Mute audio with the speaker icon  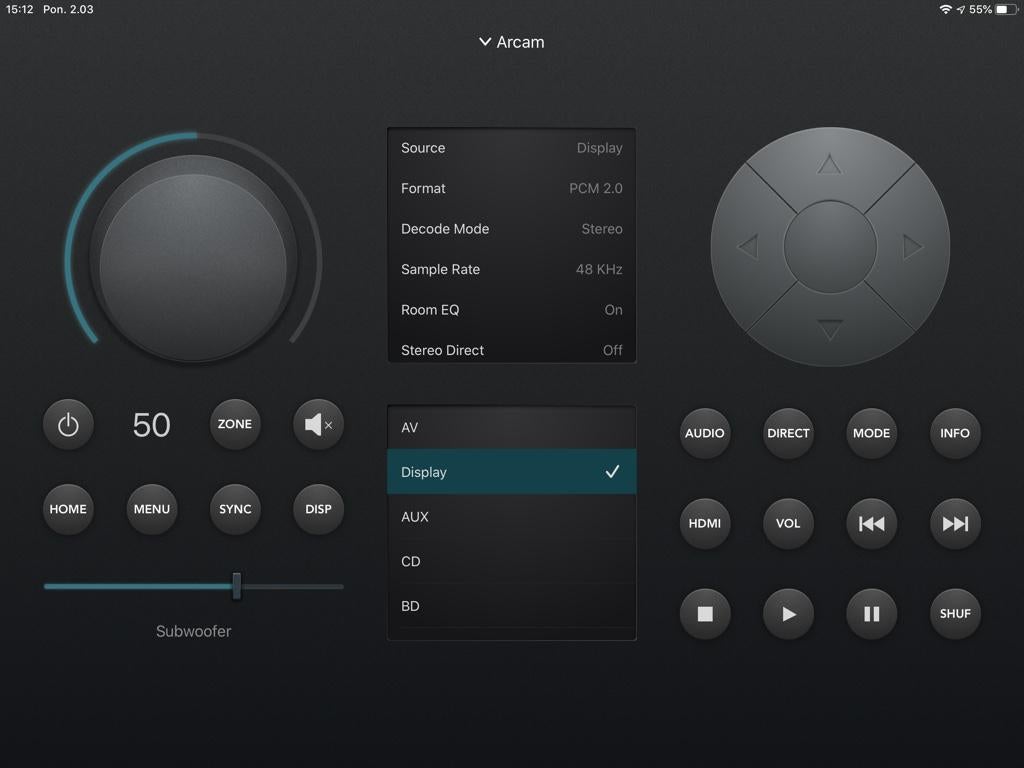pyautogui.click(x=318, y=424)
